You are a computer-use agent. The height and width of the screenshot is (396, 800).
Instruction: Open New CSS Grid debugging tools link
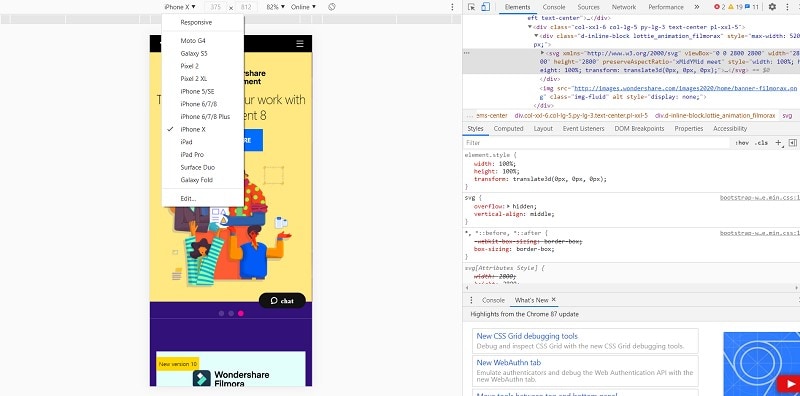pos(527,336)
